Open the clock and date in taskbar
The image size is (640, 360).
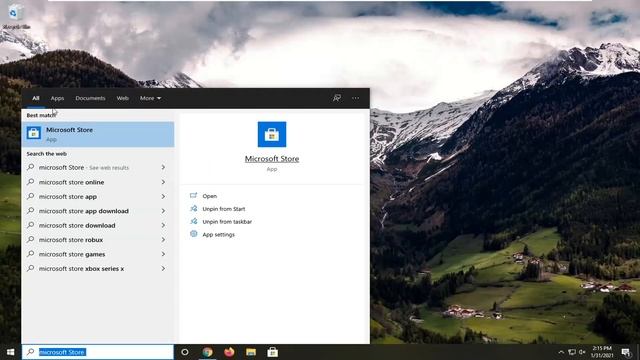click(x=602, y=352)
